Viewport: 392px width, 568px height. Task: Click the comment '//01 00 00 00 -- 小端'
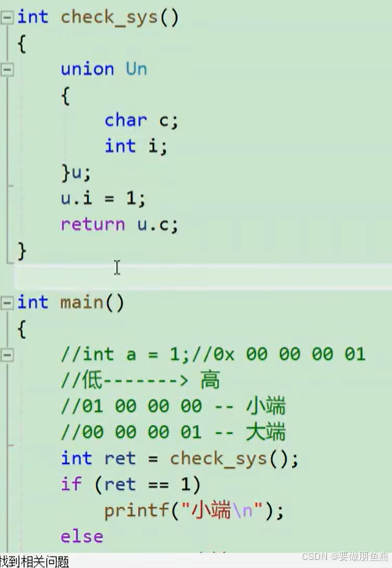tap(173, 406)
